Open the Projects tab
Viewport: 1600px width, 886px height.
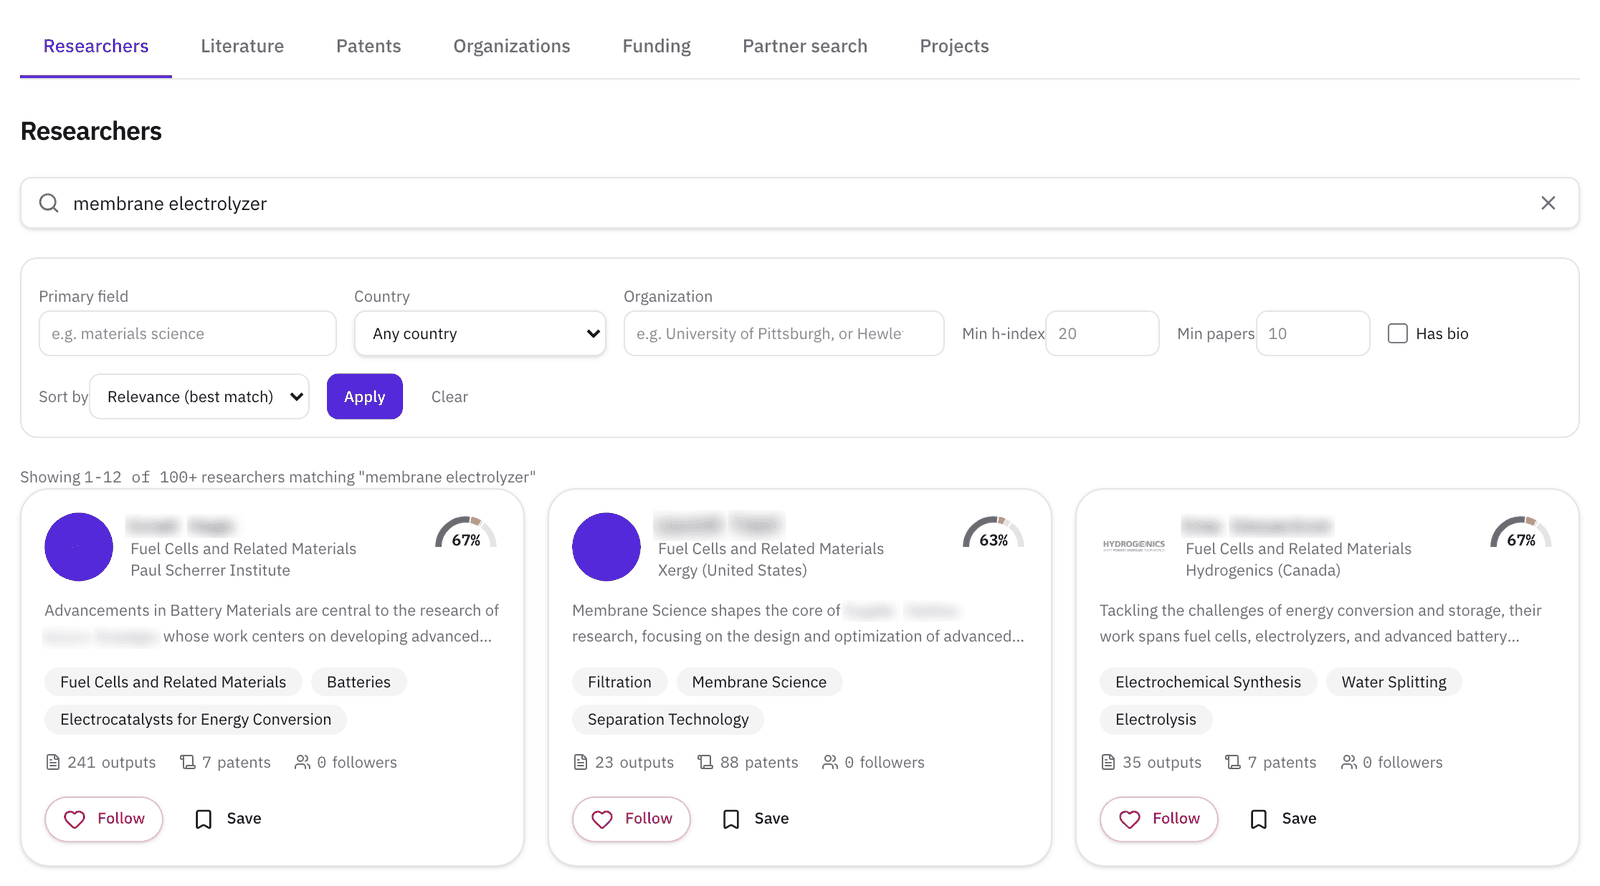tap(954, 46)
